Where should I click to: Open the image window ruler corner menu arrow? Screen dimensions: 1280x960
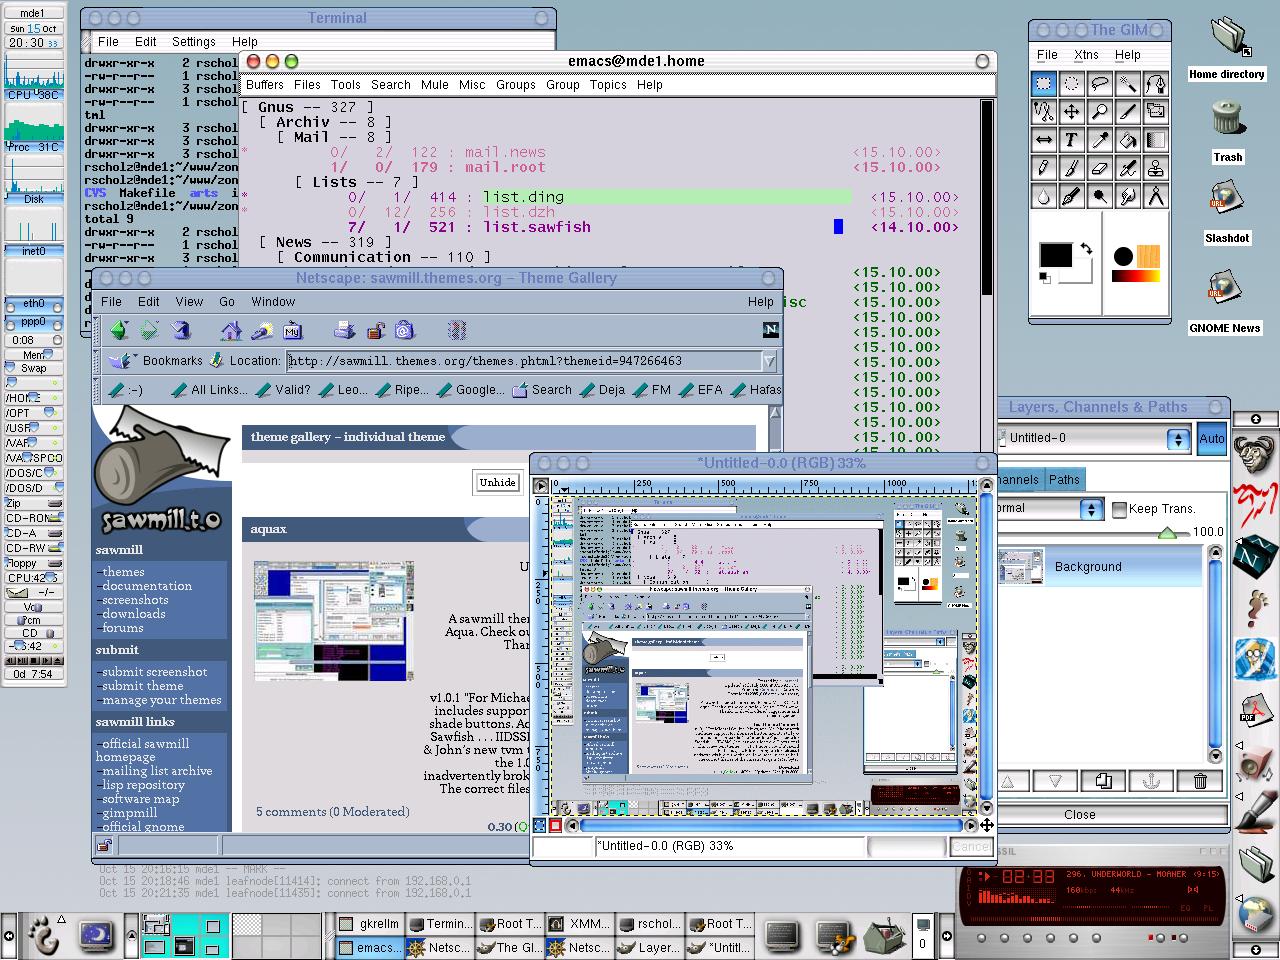coord(541,486)
